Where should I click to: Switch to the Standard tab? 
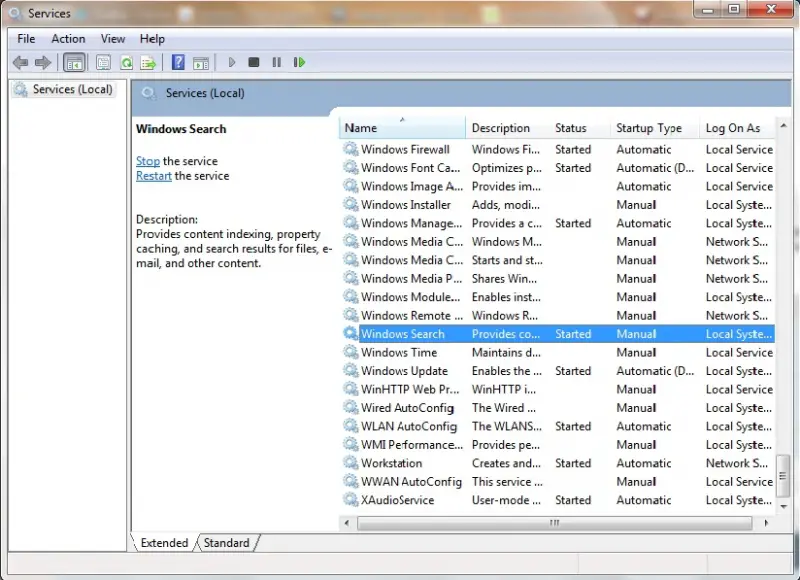click(227, 543)
